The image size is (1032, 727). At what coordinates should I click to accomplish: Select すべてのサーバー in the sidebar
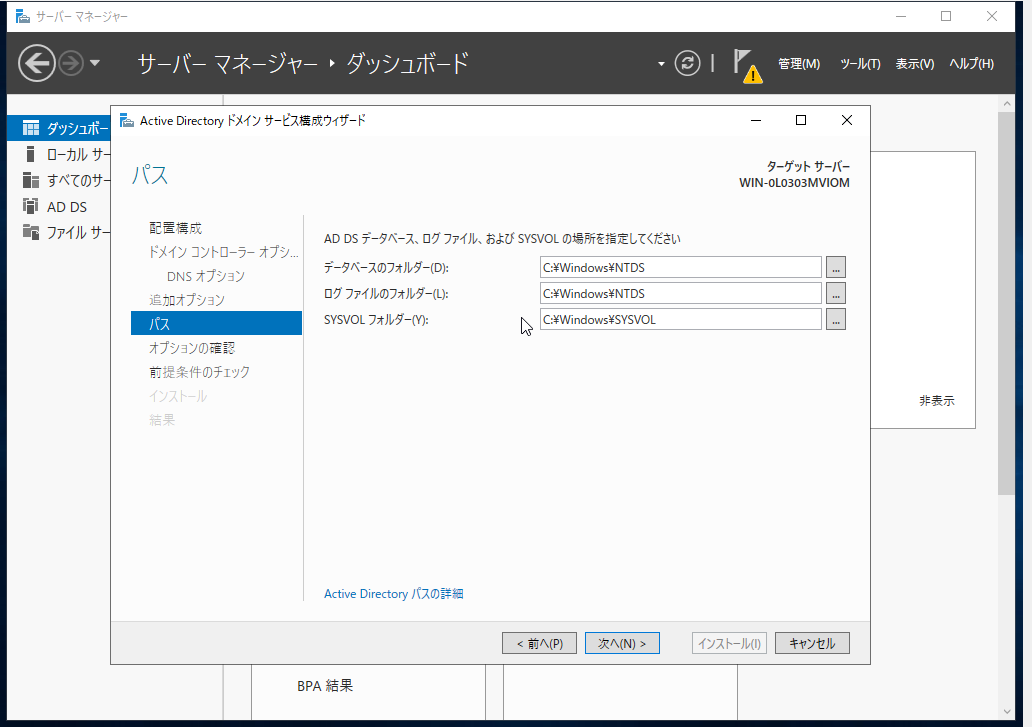(59, 180)
